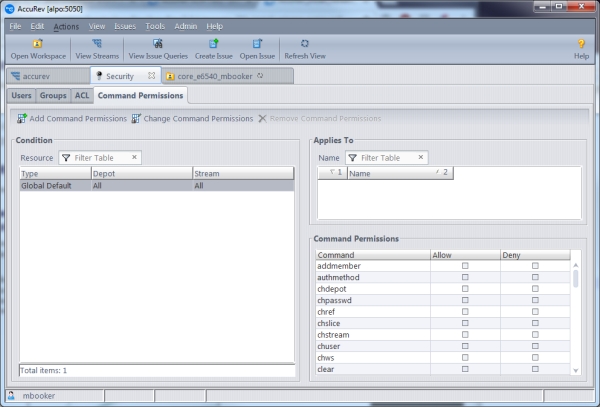Click the View Issue Queries icon

pos(157,44)
